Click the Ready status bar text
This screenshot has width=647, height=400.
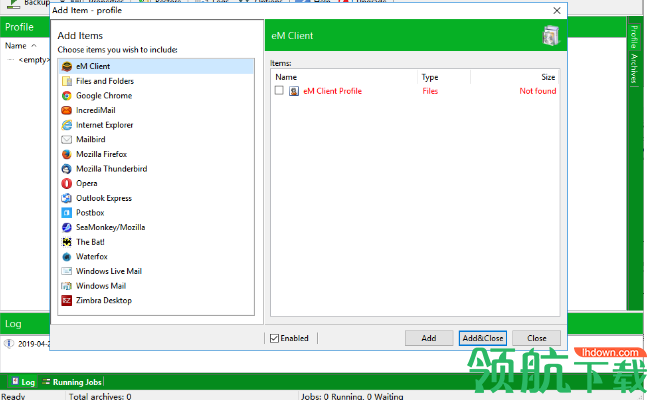click(13, 396)
